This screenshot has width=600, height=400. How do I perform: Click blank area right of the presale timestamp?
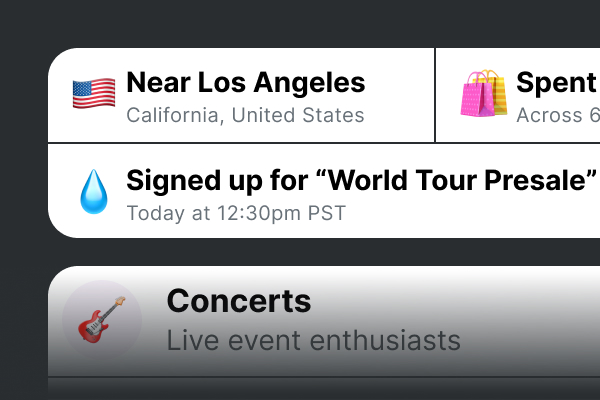(x=470, y=214)
